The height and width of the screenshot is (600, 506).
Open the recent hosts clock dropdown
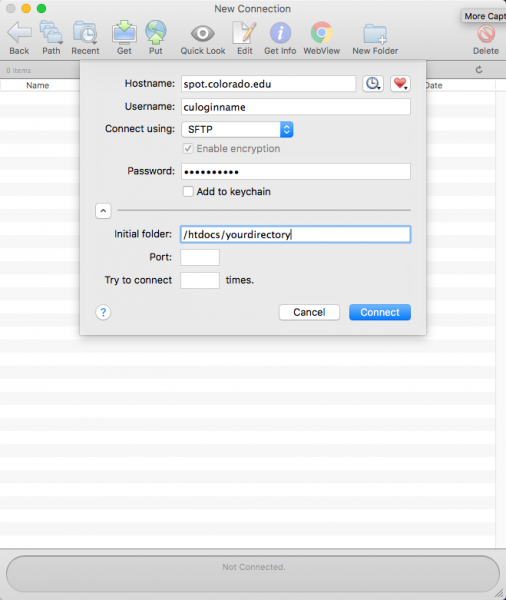[373, 84]
